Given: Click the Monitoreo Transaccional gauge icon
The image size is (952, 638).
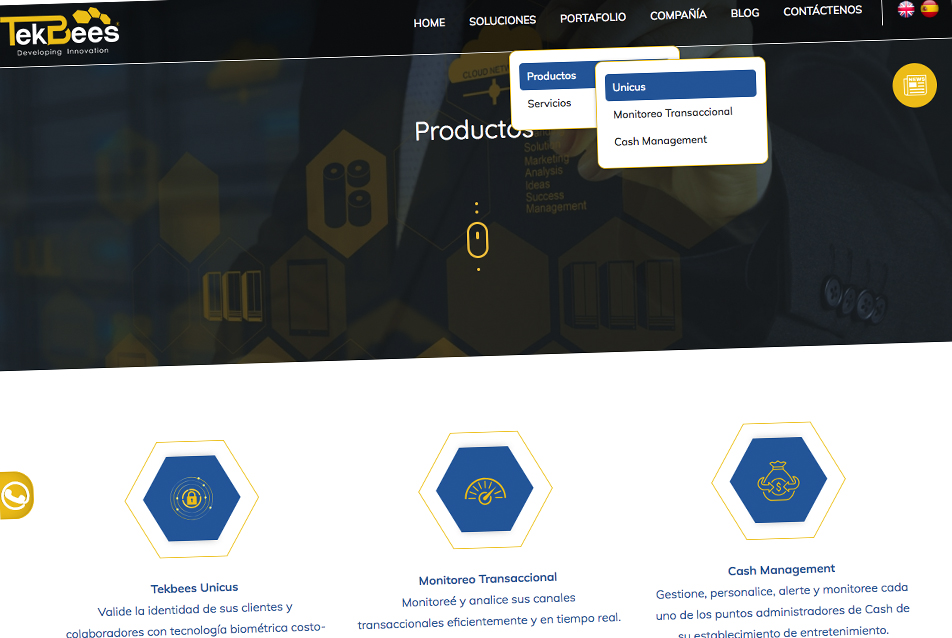Looking at the screenshot, I should click(x=485, y=490).
